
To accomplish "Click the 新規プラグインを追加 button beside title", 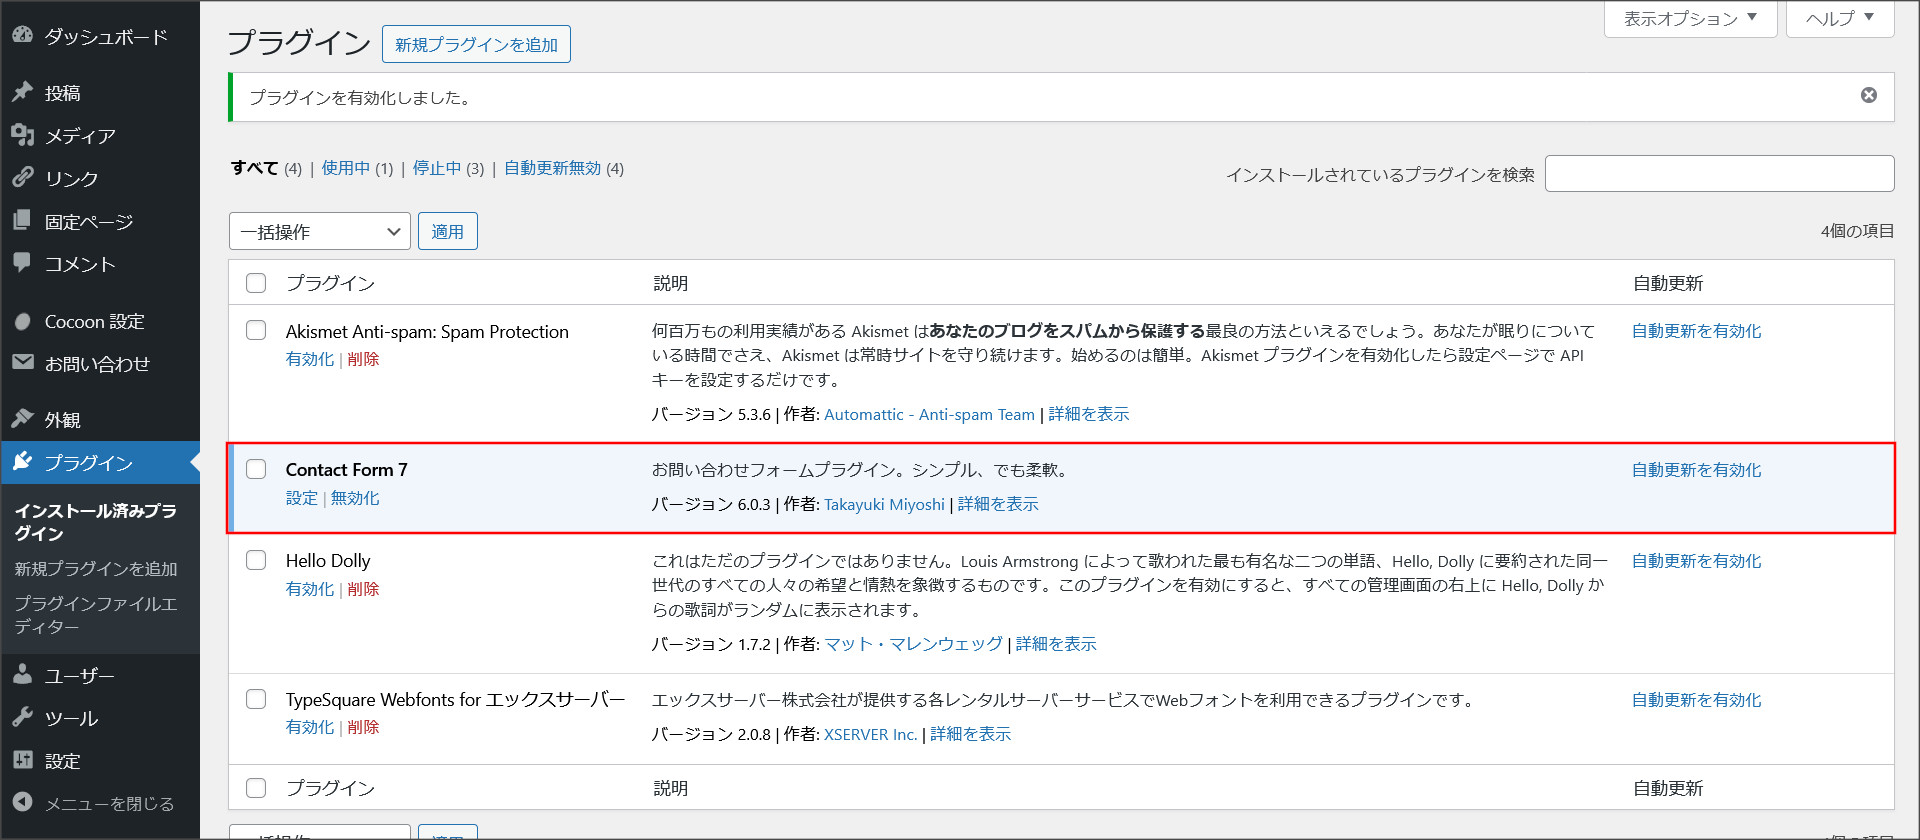I will click(x=476, y=45).
